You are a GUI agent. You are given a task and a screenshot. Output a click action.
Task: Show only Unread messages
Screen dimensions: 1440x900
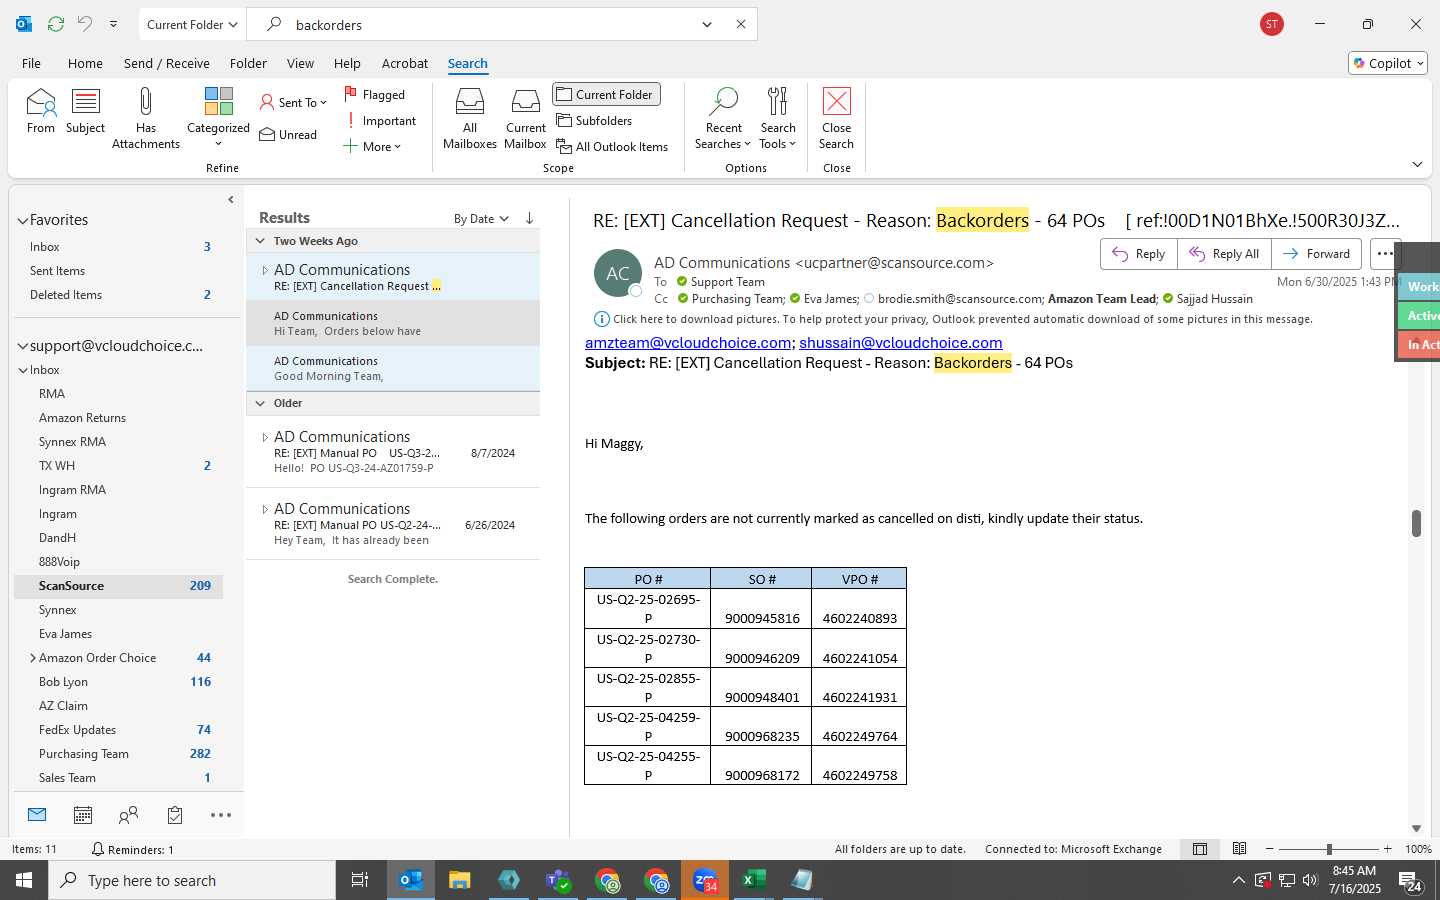click(x=288, y=134)
